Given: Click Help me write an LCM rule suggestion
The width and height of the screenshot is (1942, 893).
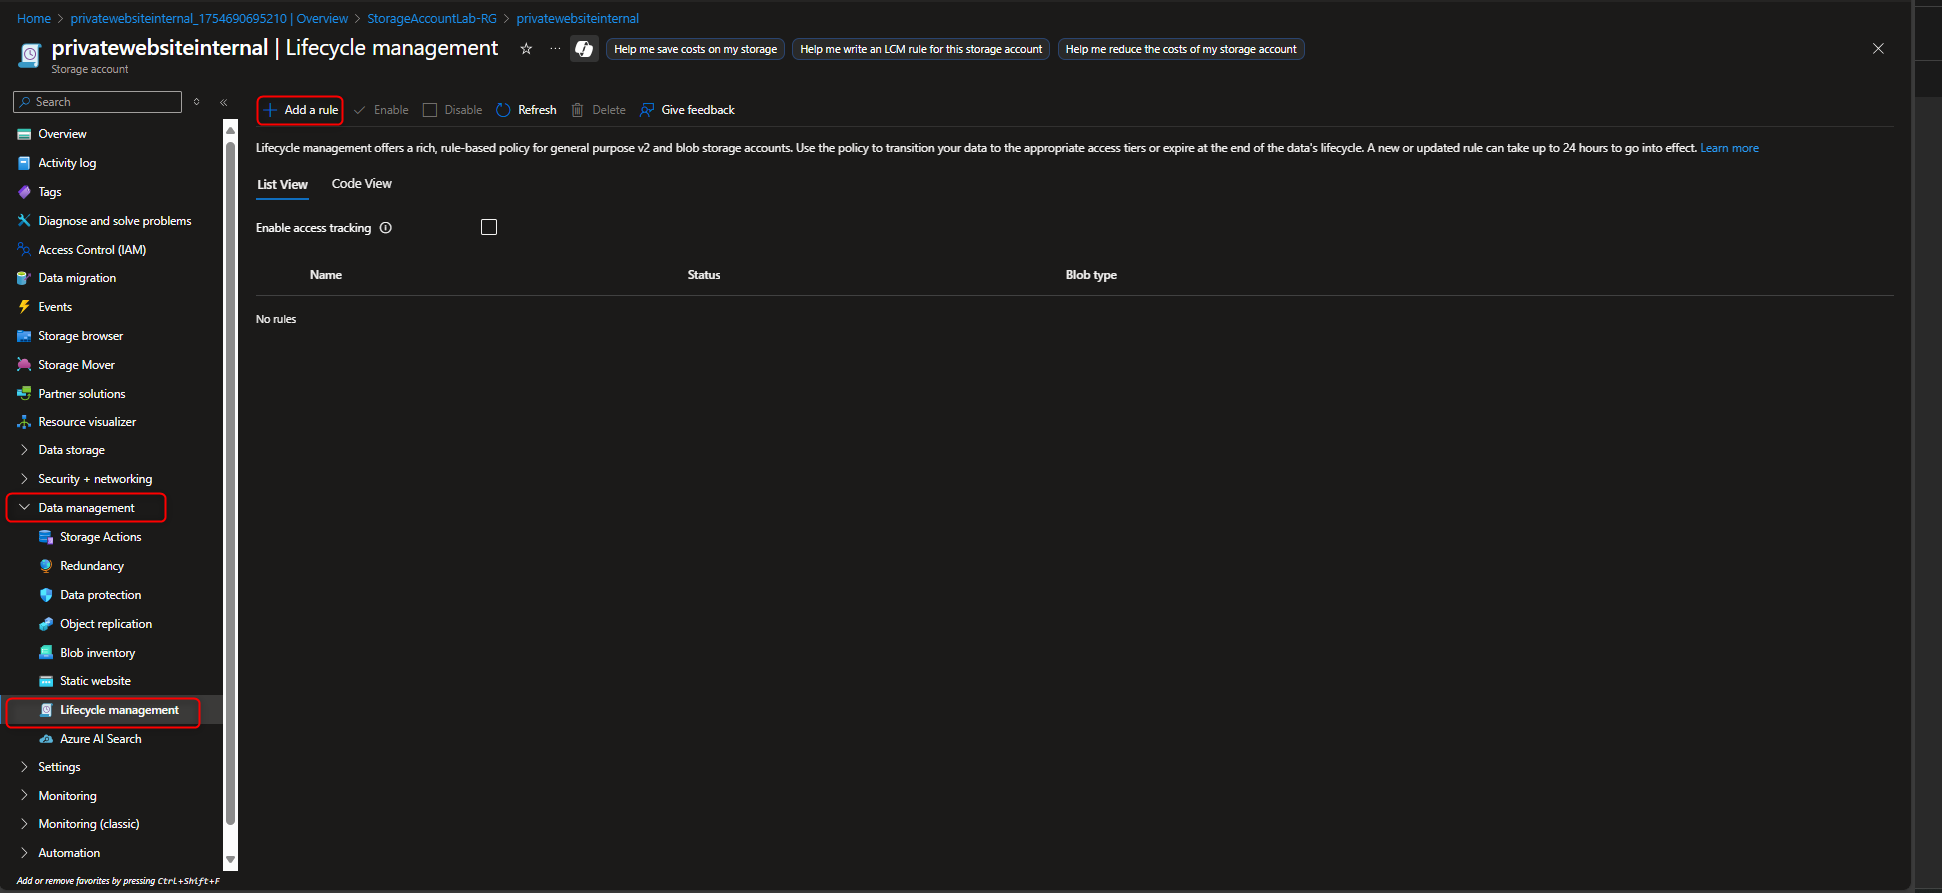Looking at the screenshot, I should 921,49.
